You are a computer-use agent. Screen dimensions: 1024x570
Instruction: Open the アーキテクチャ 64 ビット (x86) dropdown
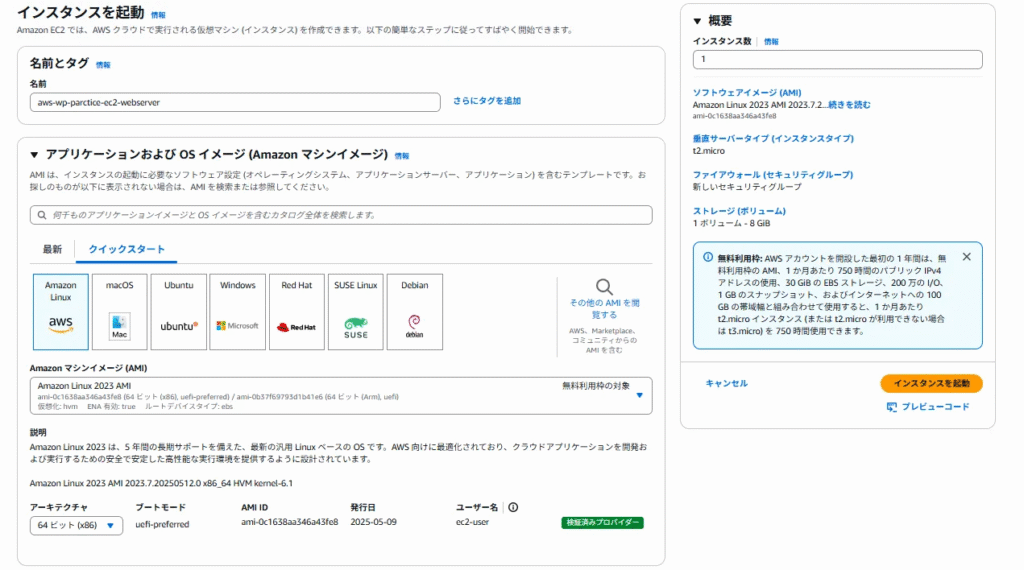(76, 525)
